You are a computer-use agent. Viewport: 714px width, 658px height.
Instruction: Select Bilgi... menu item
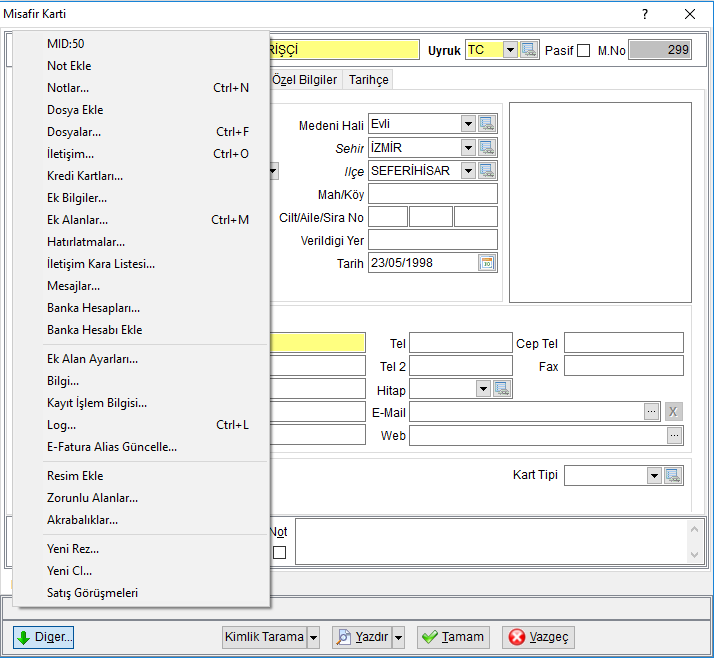pyautogui.click(x=141, y=381)
